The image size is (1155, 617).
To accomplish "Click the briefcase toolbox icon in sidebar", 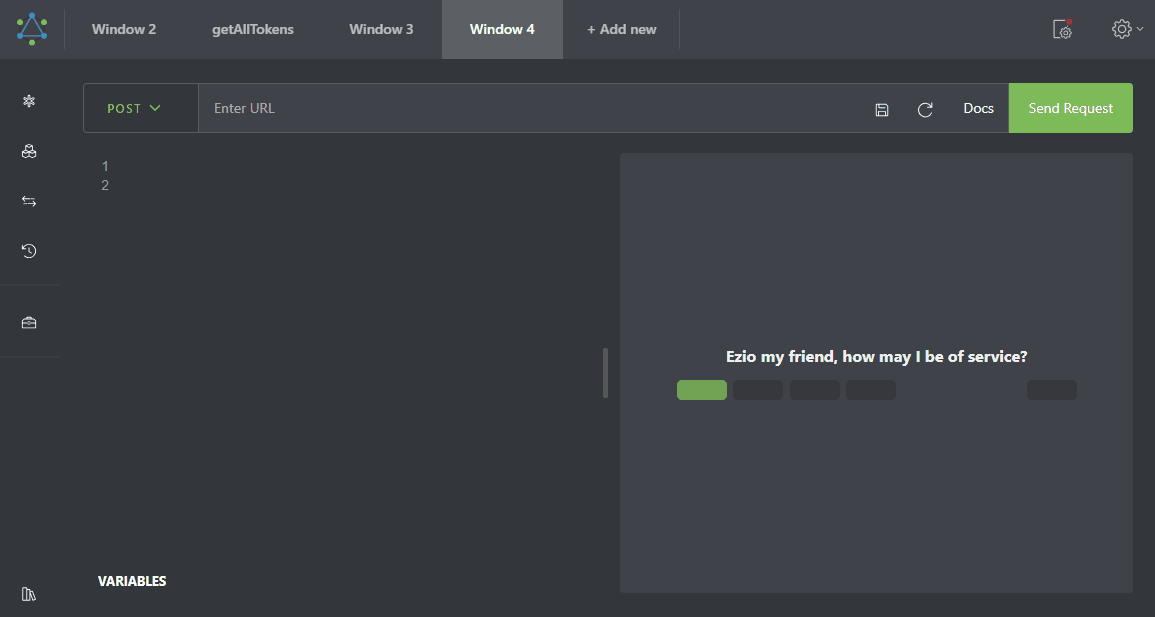I will pos(29,322).
